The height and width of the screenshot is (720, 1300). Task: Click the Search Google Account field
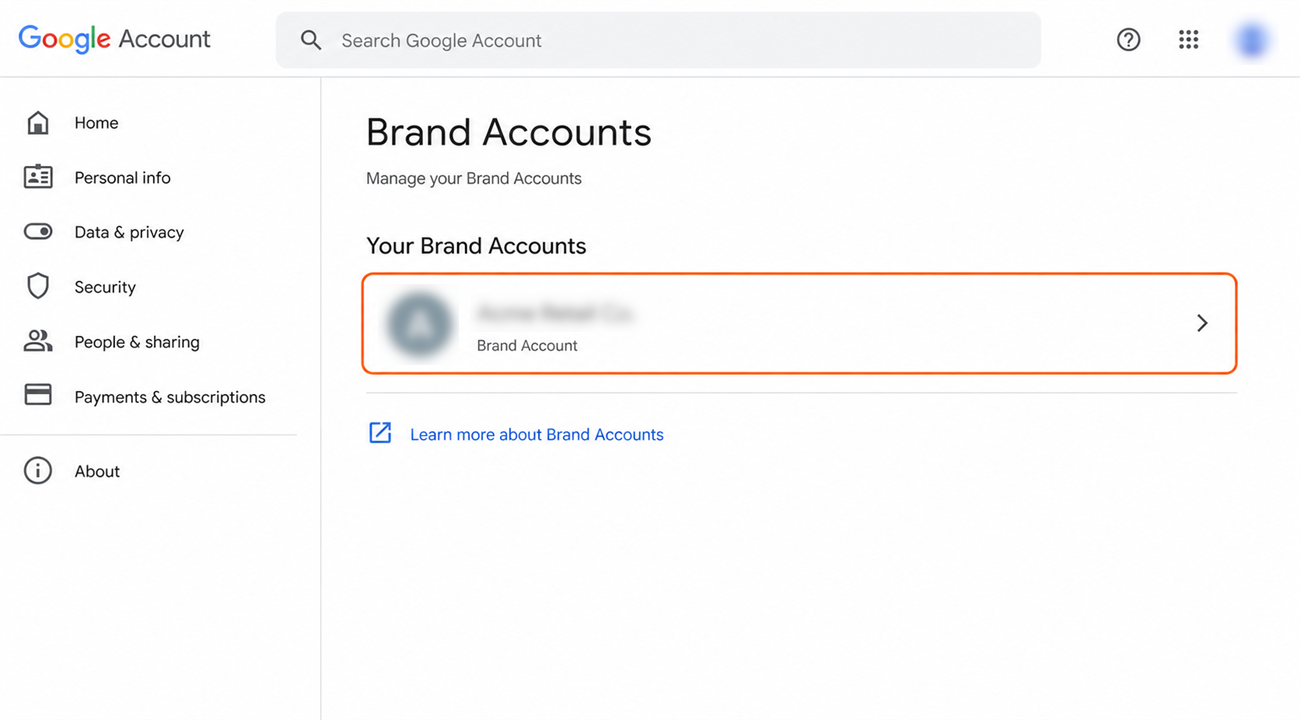pos(658,40)
